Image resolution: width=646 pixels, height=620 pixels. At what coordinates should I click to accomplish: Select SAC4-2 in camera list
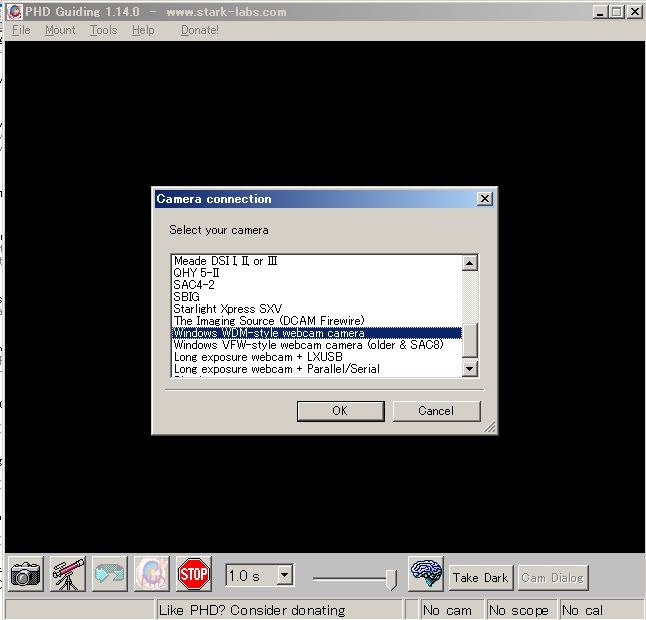[316, 285]
